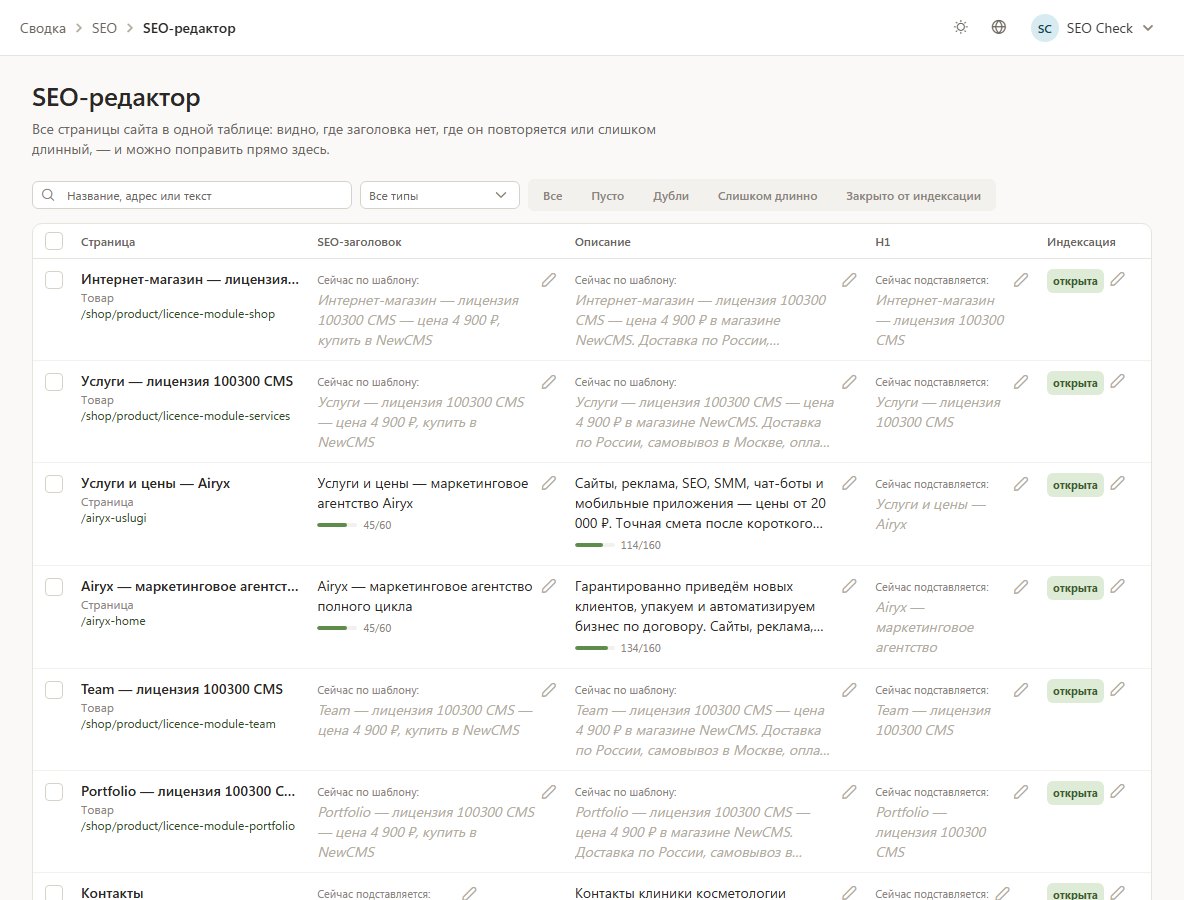The width and height of the screenshot is (1184, 900).
Task: Edit description for Услуги — лицензия row
Action: (x=849, y=382)
